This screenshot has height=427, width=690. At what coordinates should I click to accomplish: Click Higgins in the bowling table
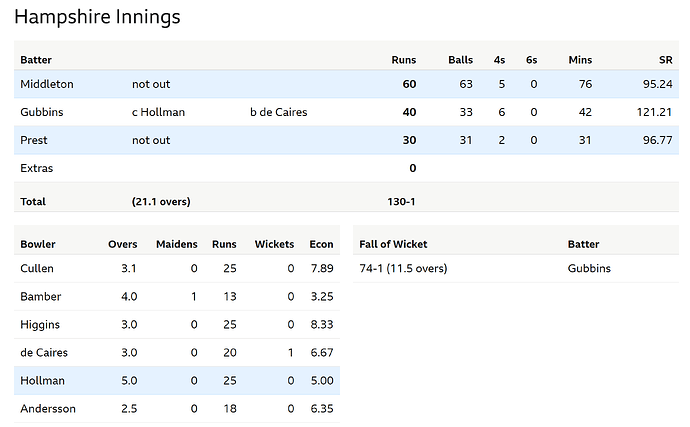40,324
